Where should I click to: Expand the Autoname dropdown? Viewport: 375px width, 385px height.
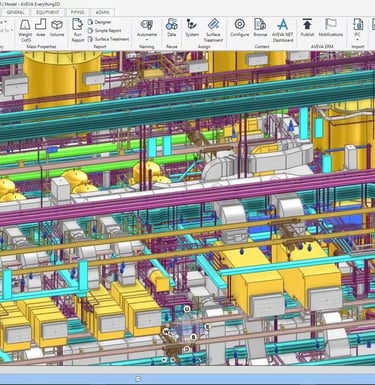(x=147, y=39)
